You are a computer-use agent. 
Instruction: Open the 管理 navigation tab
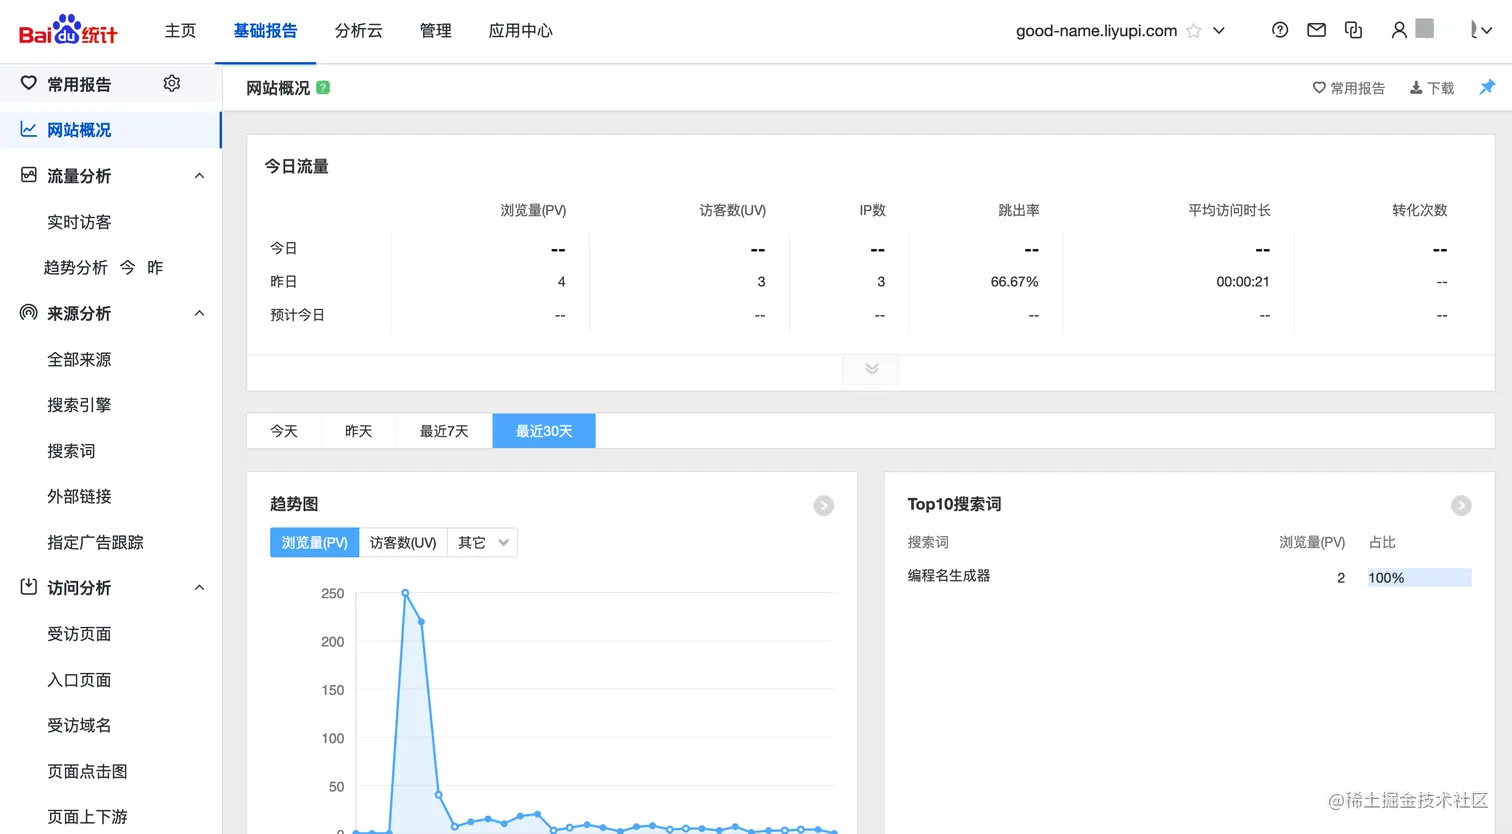(x=436, y=30)
